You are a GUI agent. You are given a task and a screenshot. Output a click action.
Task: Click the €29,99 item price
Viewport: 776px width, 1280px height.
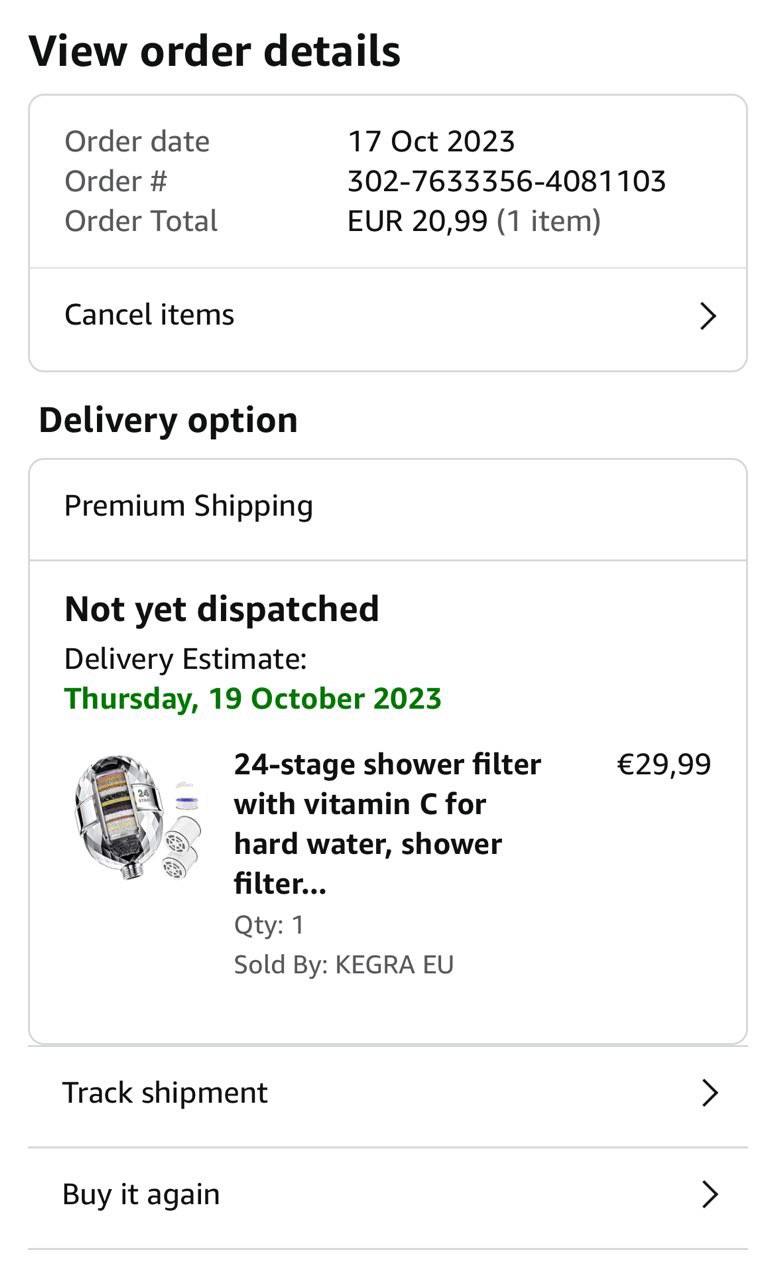[664, 765]
